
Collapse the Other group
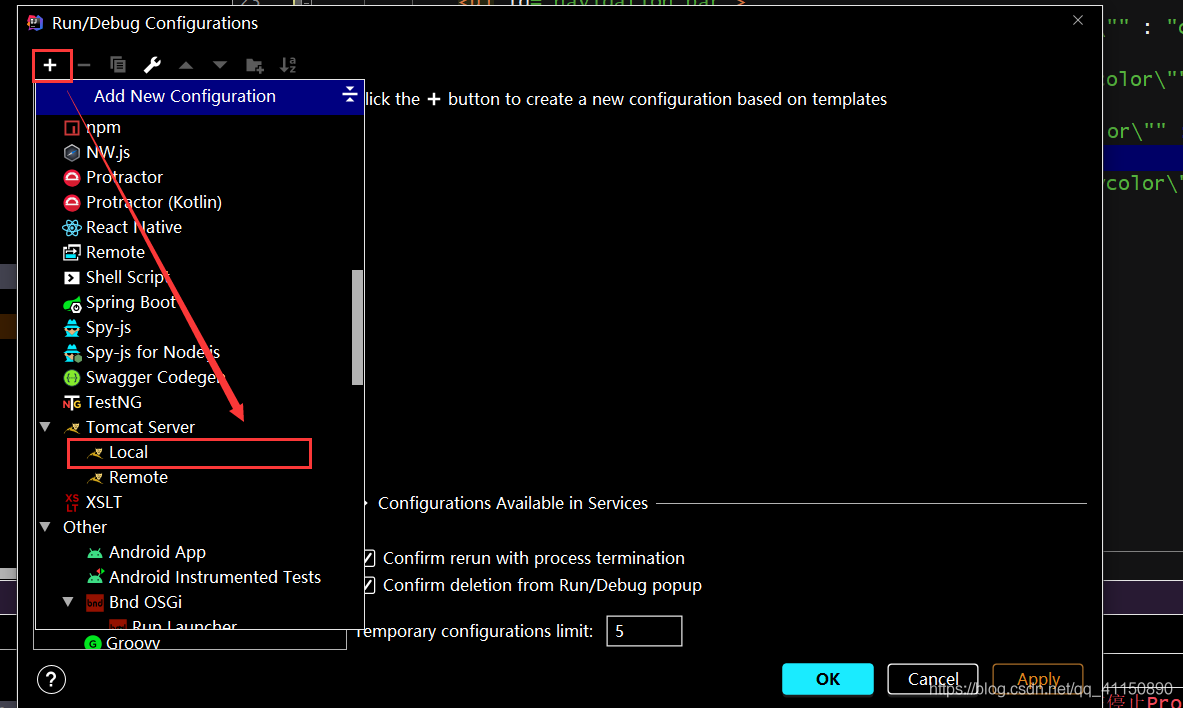[45, 527]
